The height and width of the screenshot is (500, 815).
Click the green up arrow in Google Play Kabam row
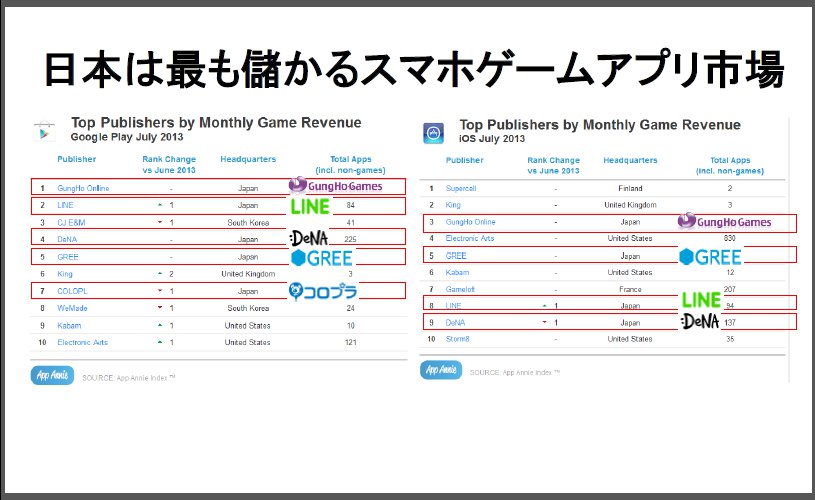click(160, 325)
